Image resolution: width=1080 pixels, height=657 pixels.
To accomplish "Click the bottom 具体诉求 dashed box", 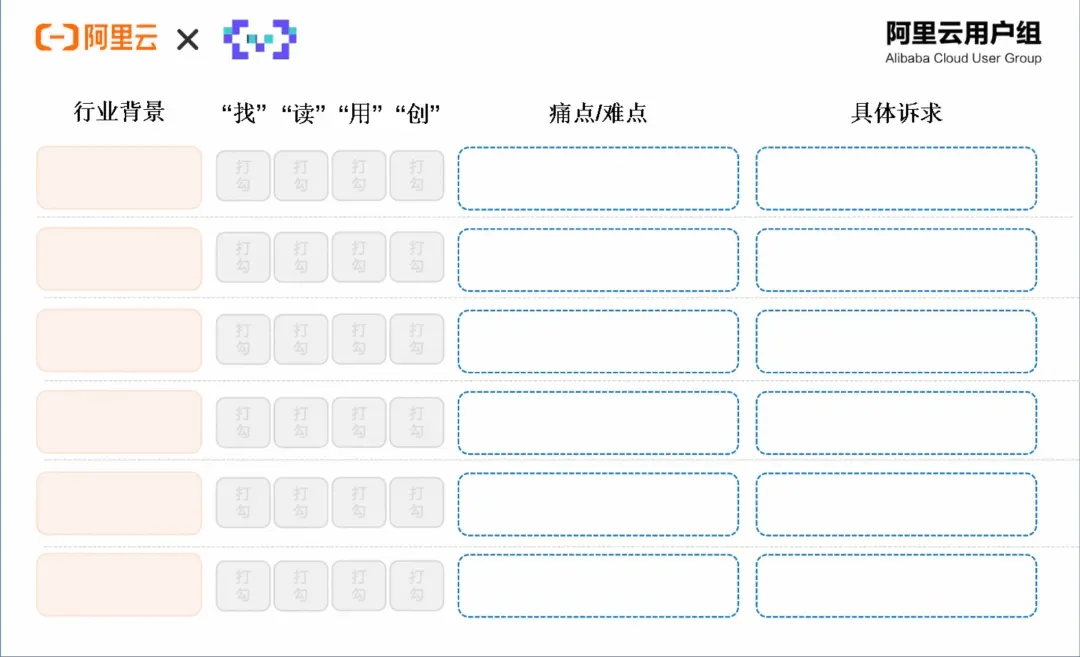I will click(x=896, y=586).
